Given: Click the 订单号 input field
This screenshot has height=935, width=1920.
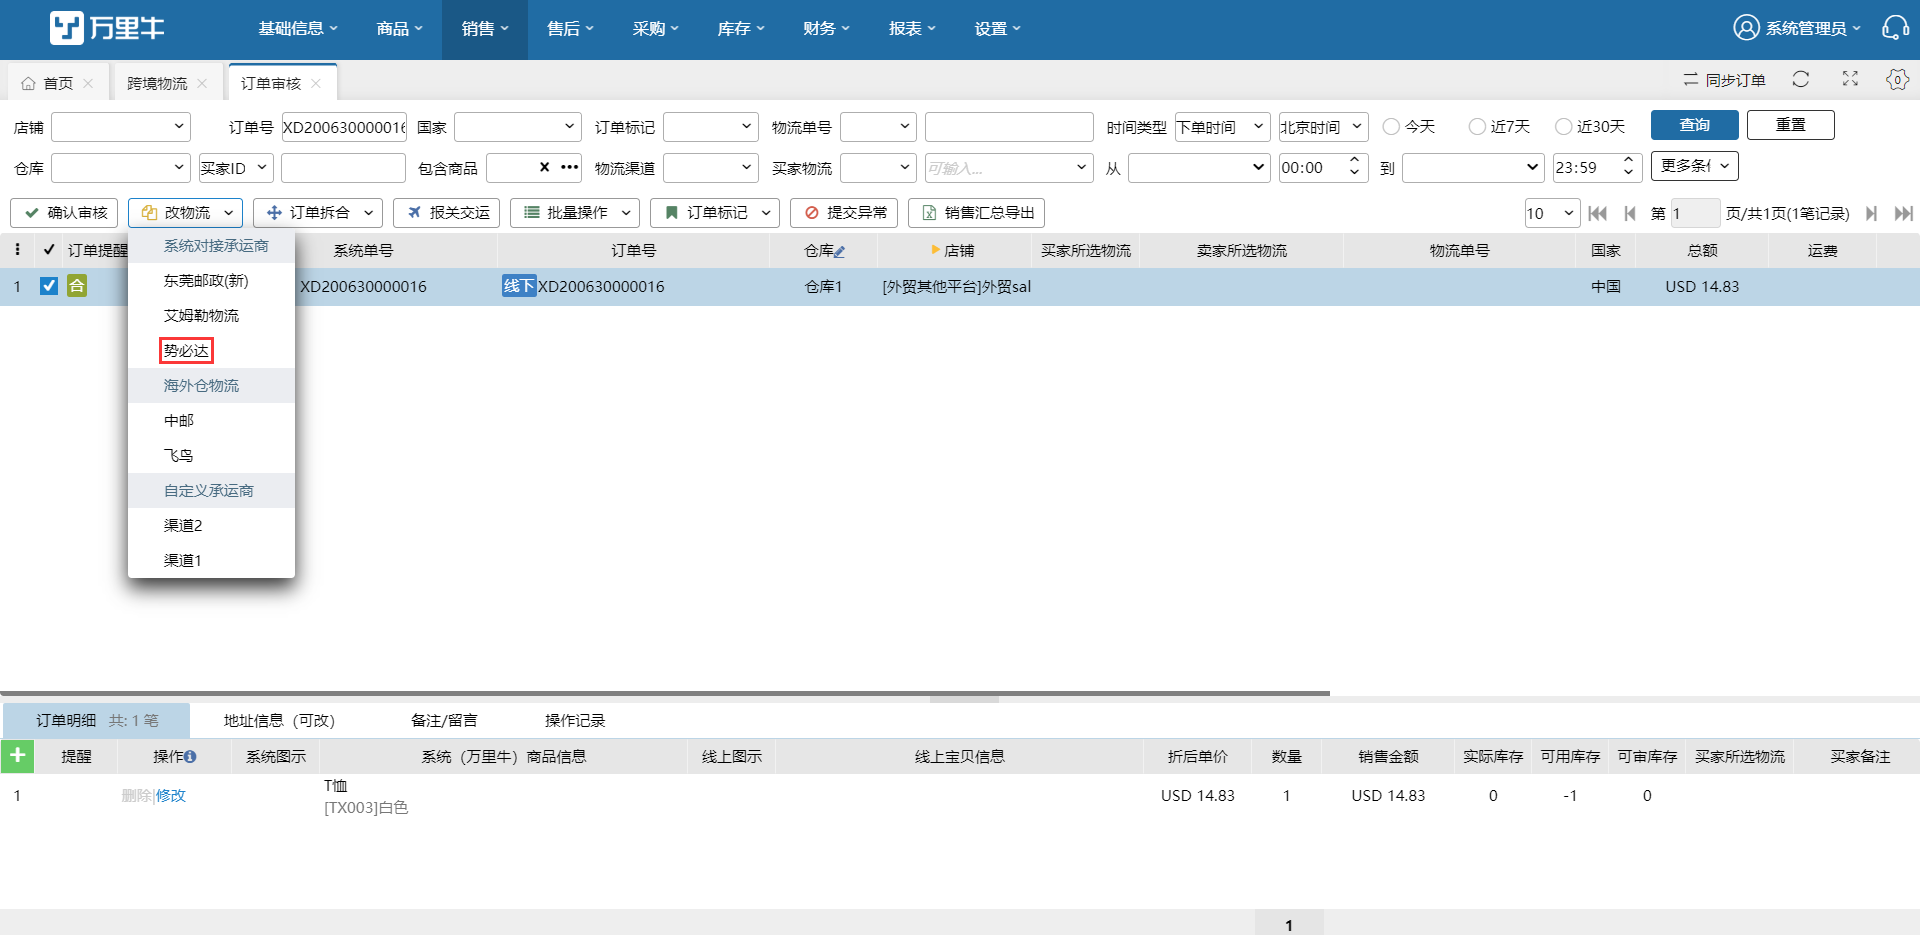Looking at the screenshot, I should (x=344, y=127).
